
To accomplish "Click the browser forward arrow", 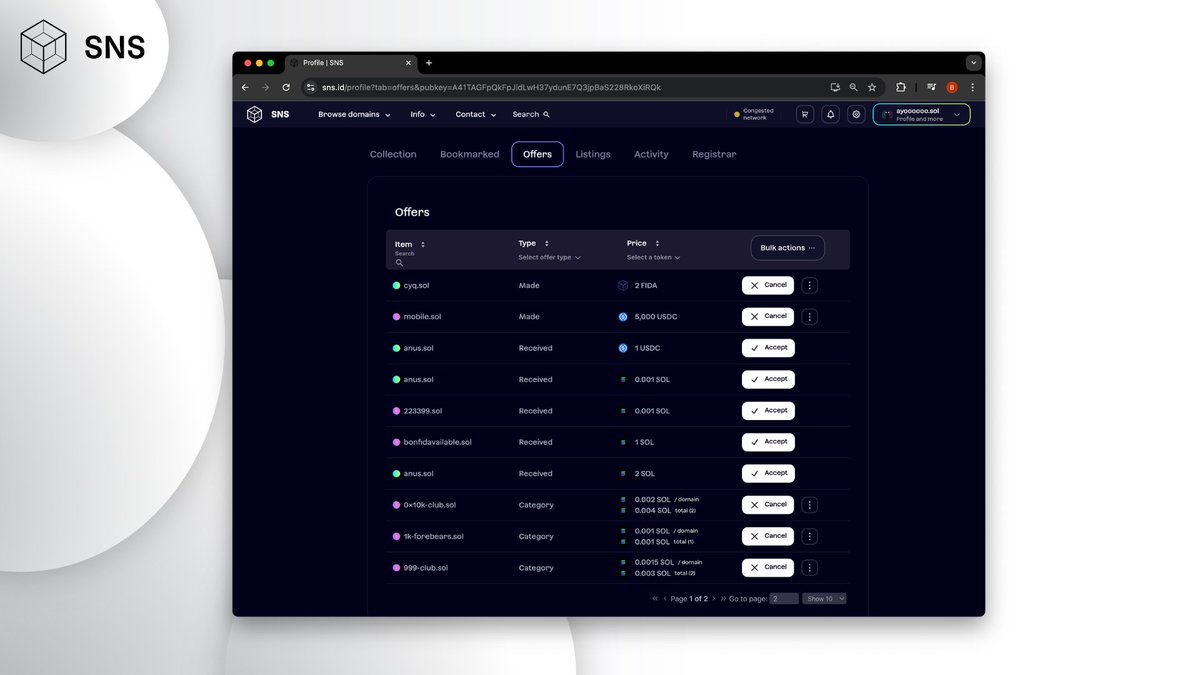I will [265, 87].
